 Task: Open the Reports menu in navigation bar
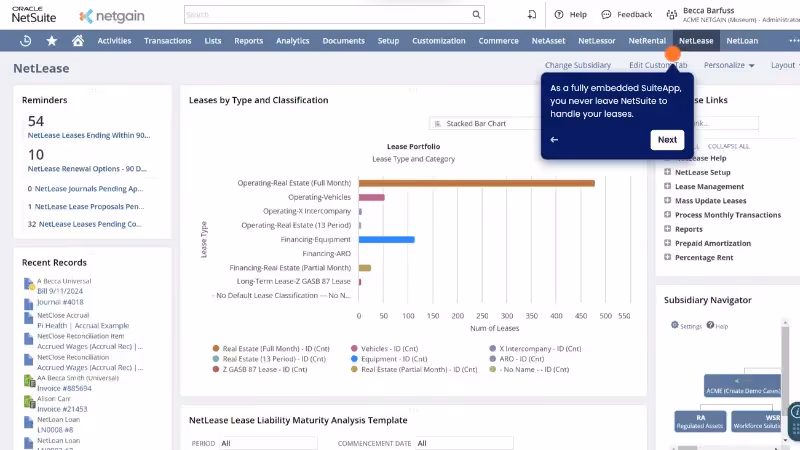point(248,41)
